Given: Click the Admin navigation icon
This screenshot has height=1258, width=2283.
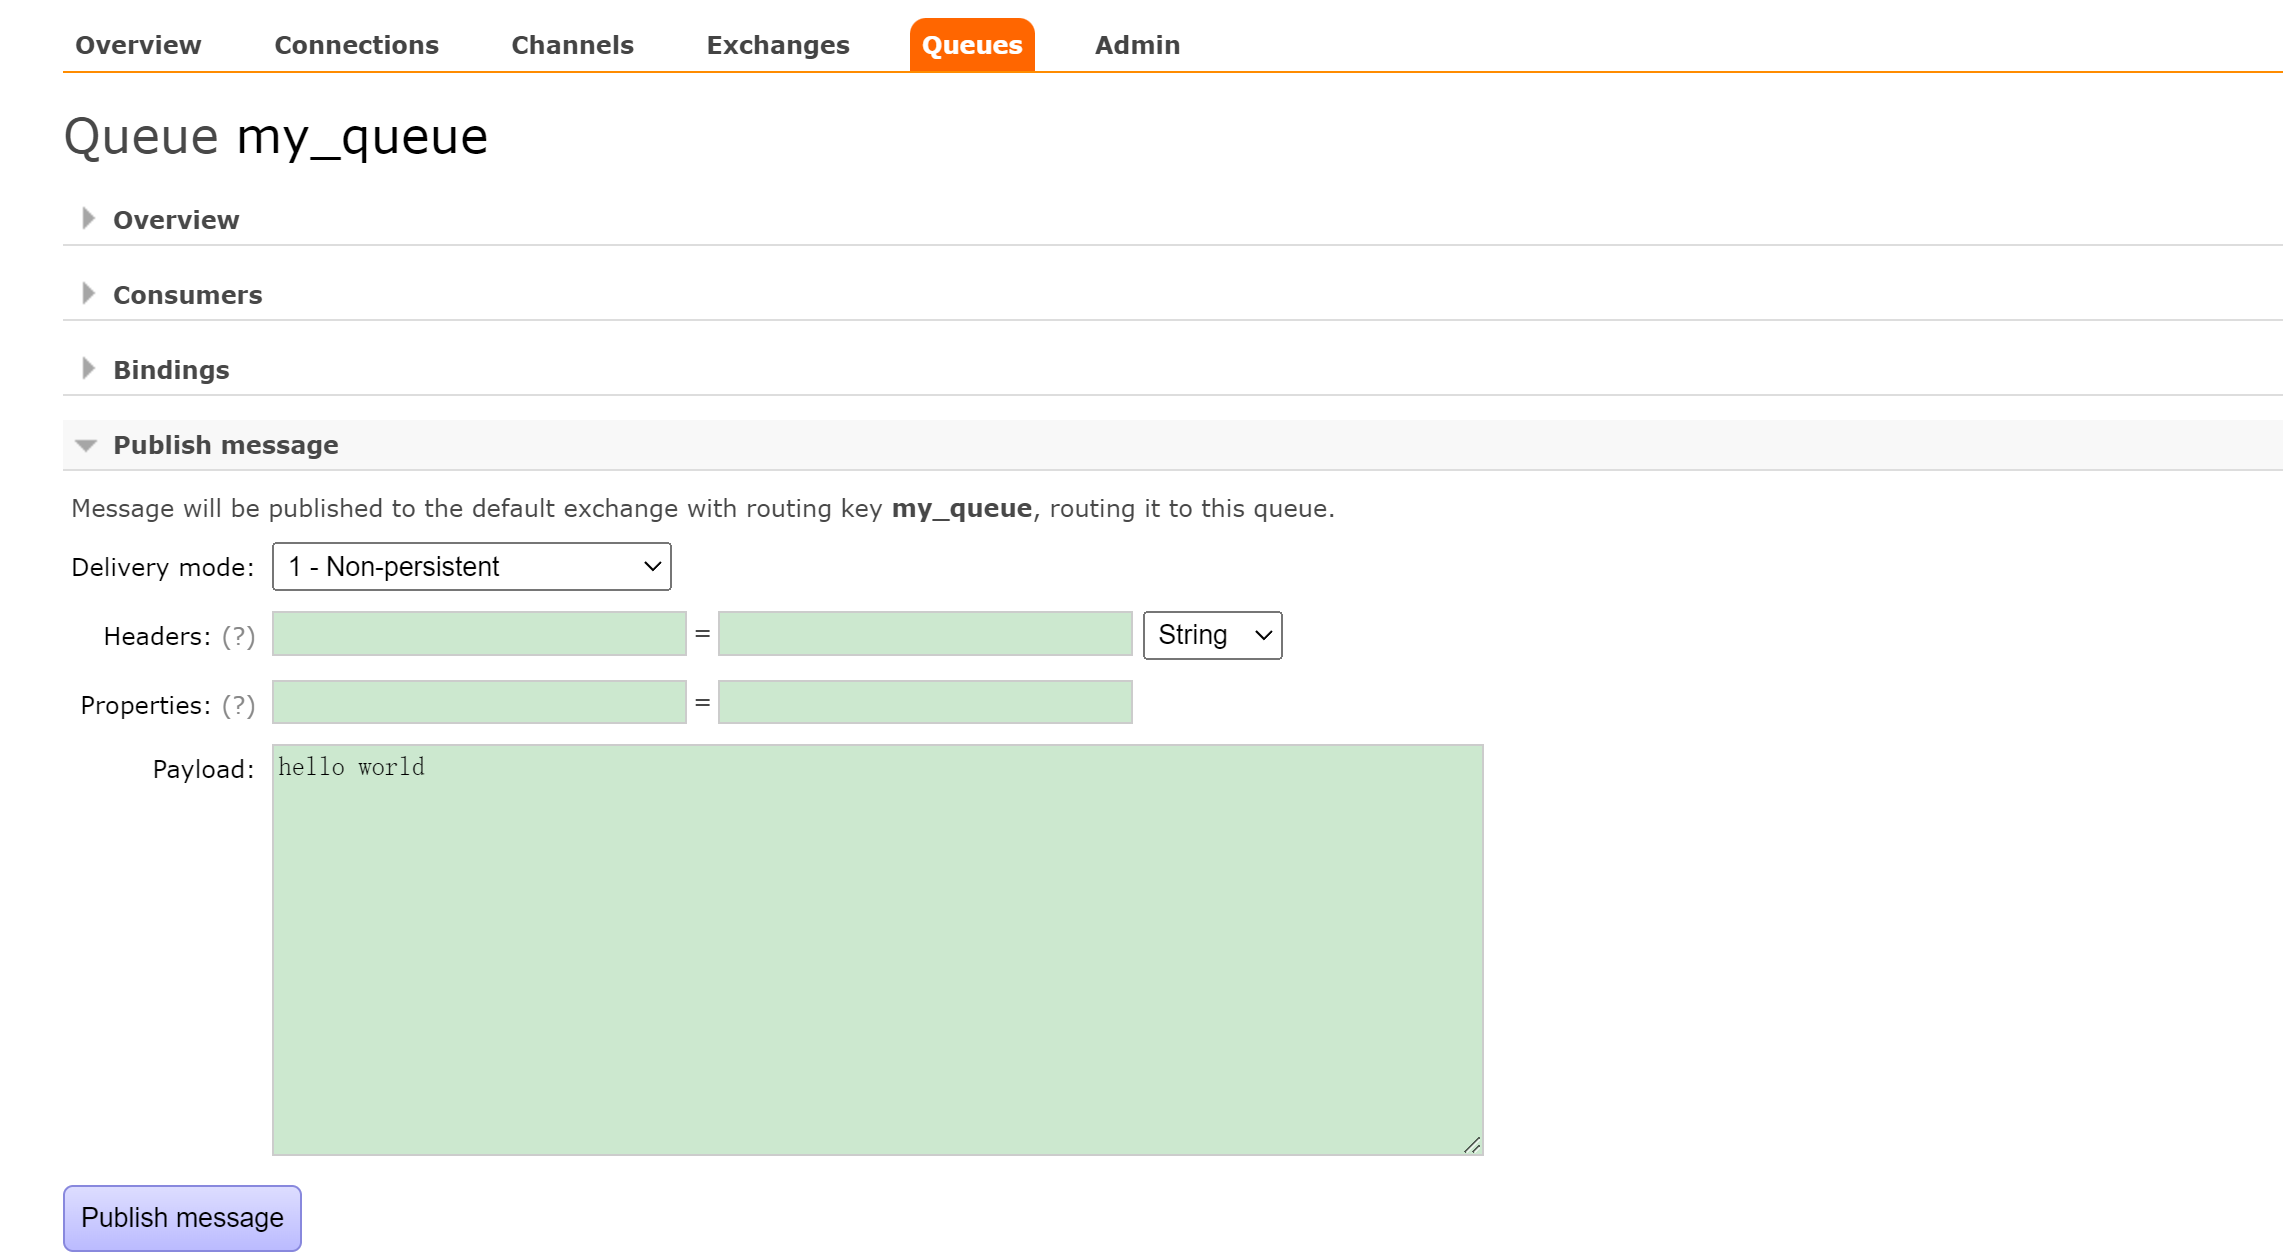Looking at the screenshot, I should 1138,43.
